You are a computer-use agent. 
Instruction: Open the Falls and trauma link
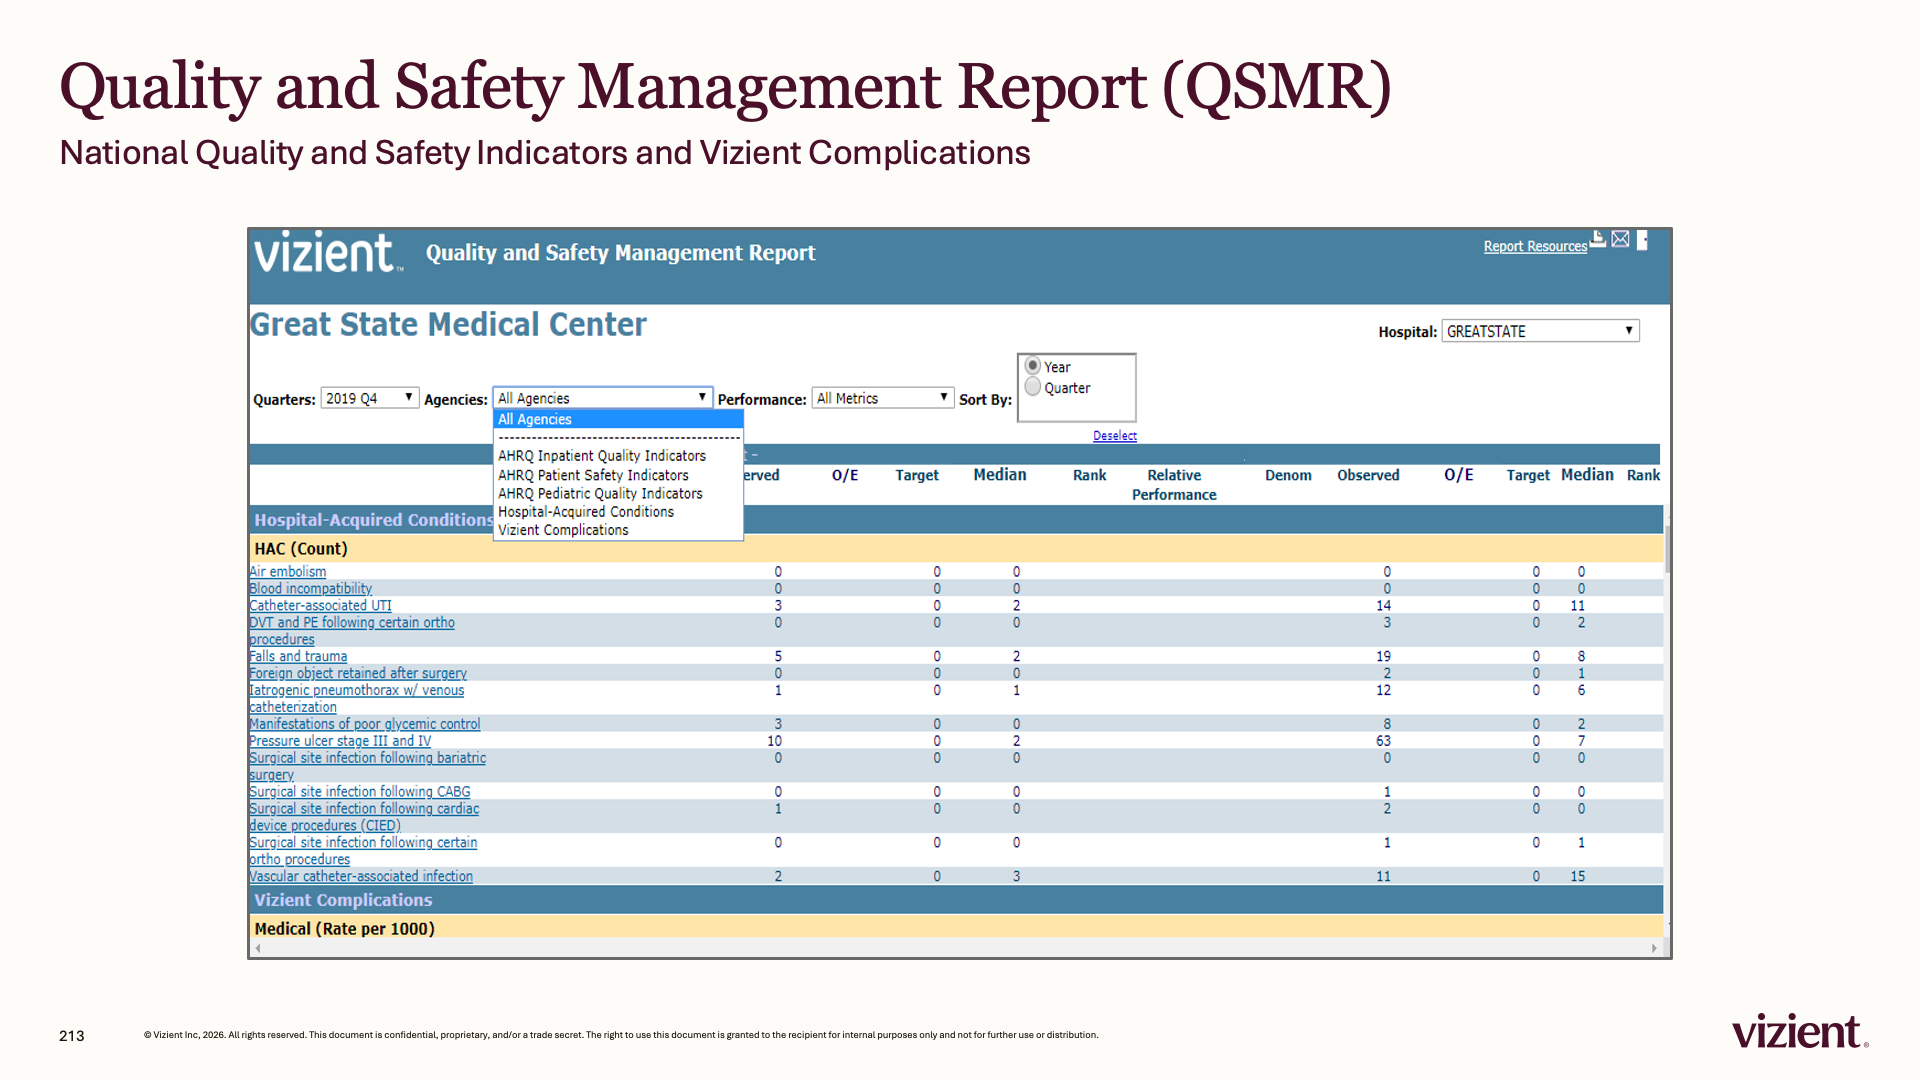click(298, 657)
